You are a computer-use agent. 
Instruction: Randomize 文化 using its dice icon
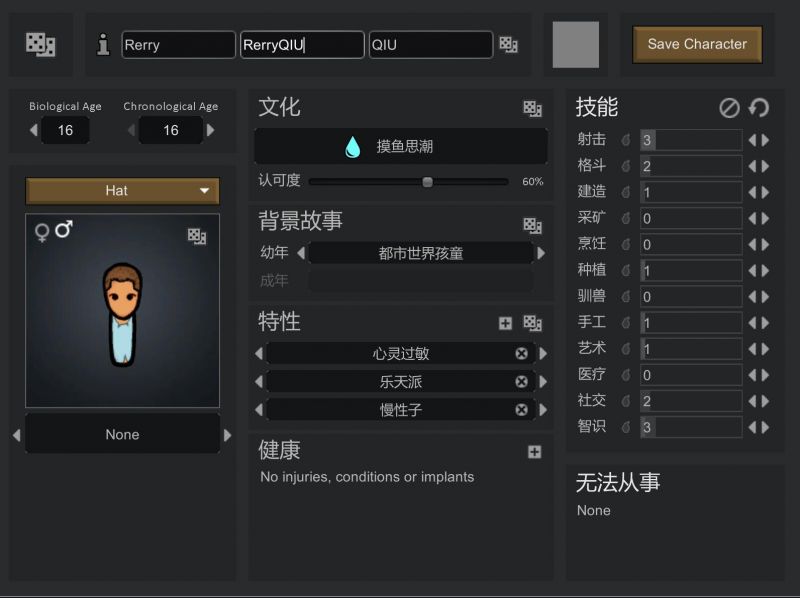point(530,107)
